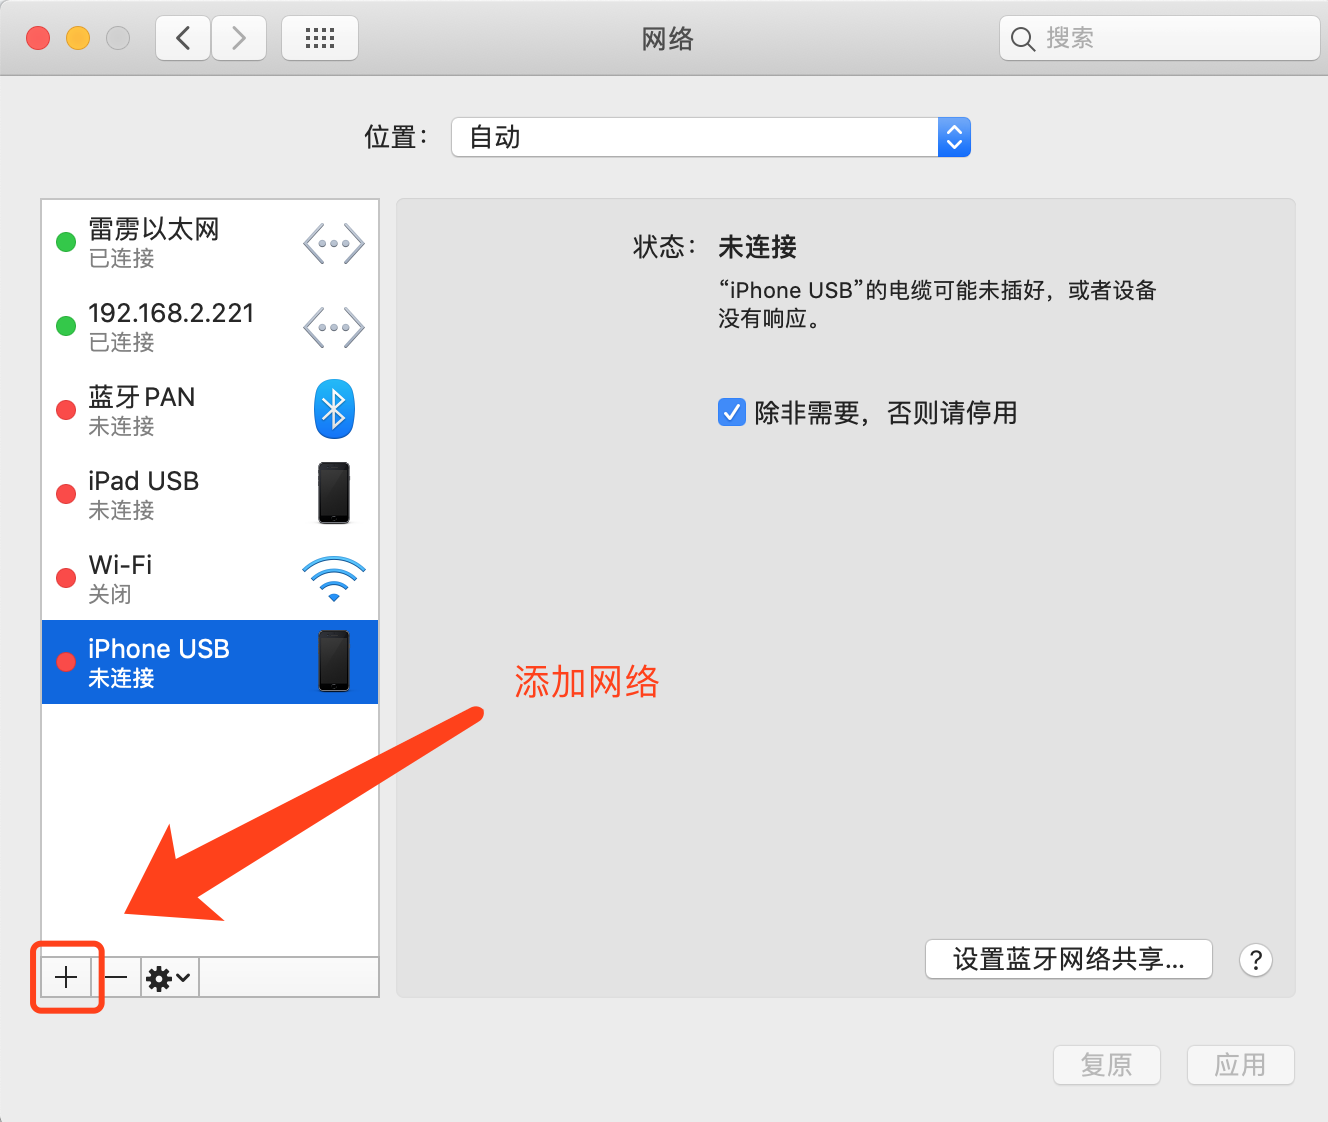Show all preferences grid button
Screen dimensions: 1328x1122
(x=320, y=39)
